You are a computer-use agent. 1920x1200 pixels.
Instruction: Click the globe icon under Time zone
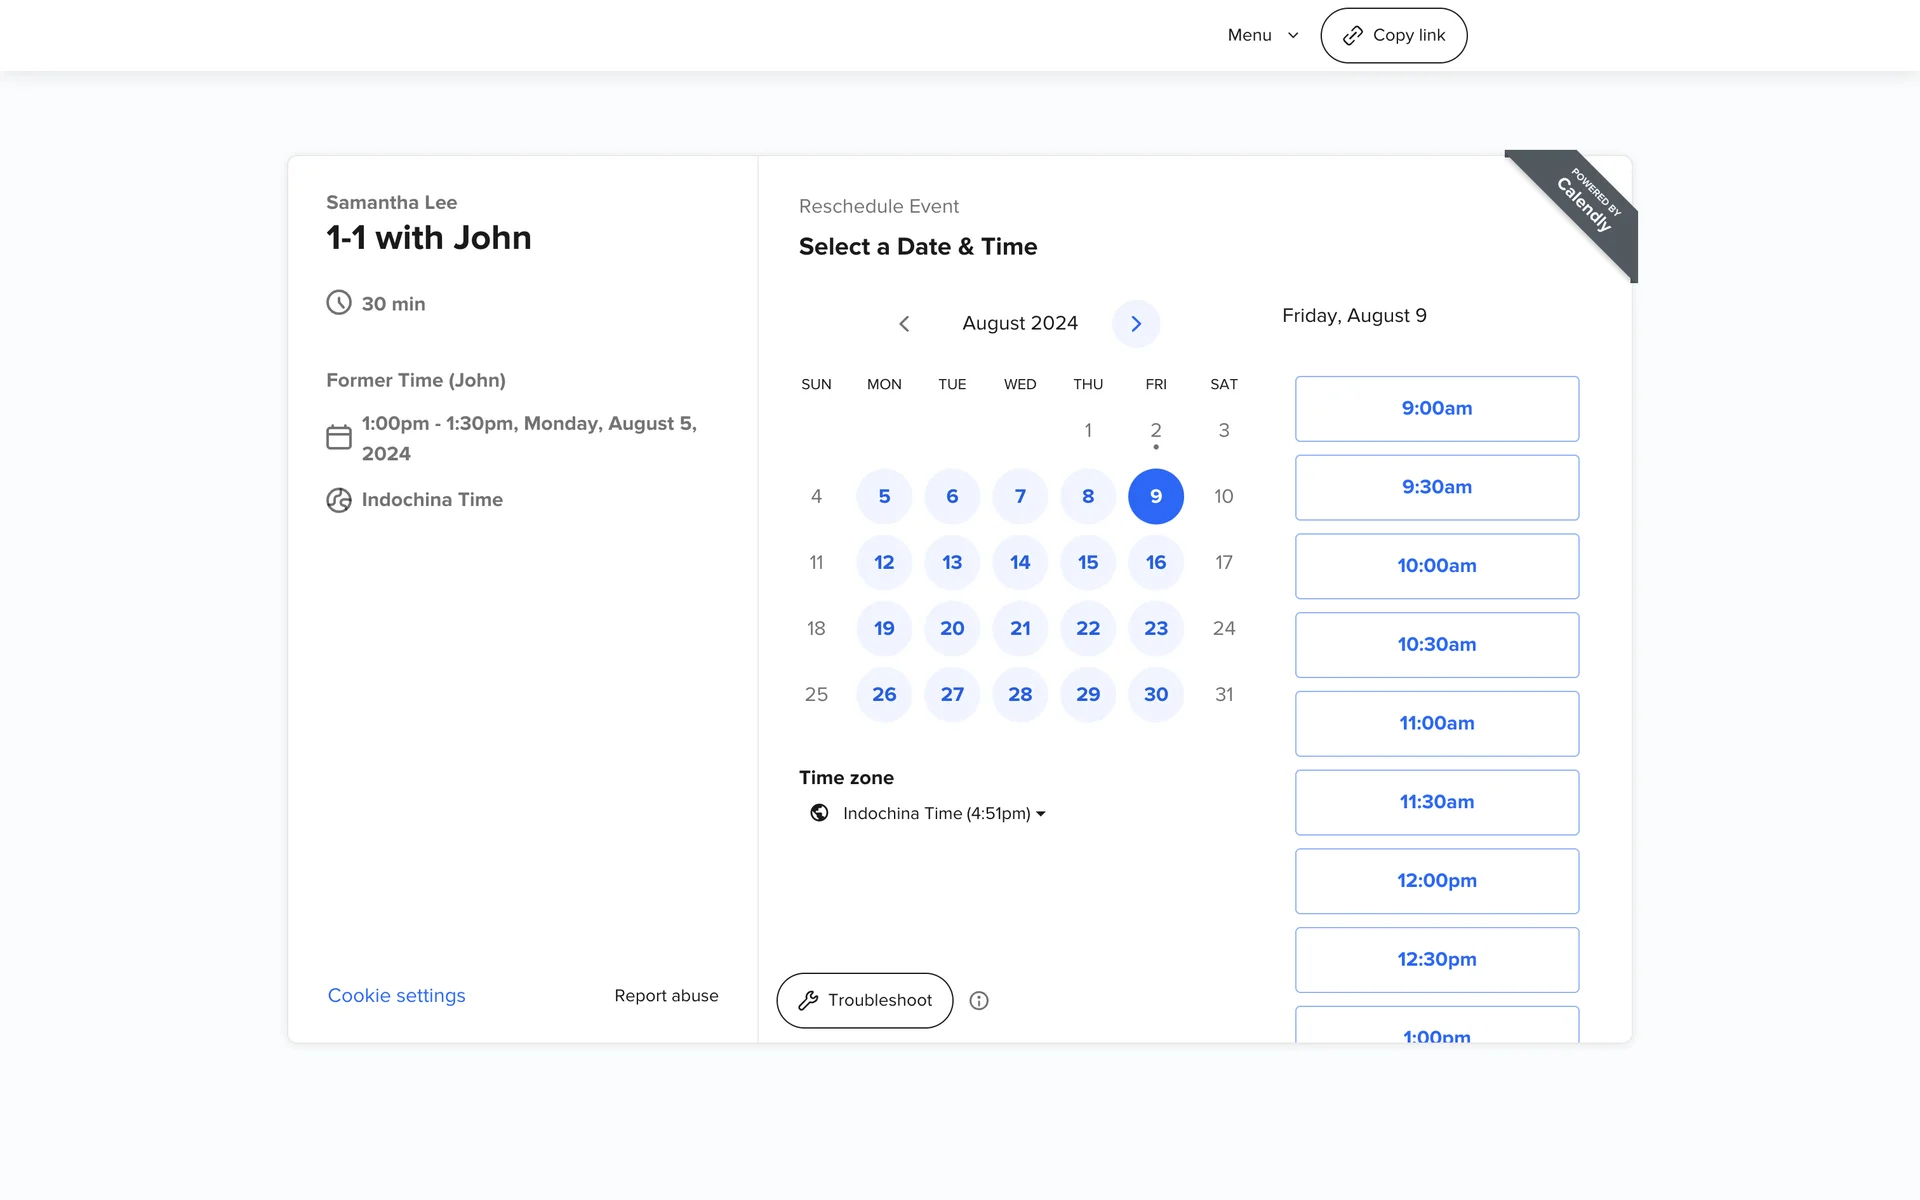[819, 813]
